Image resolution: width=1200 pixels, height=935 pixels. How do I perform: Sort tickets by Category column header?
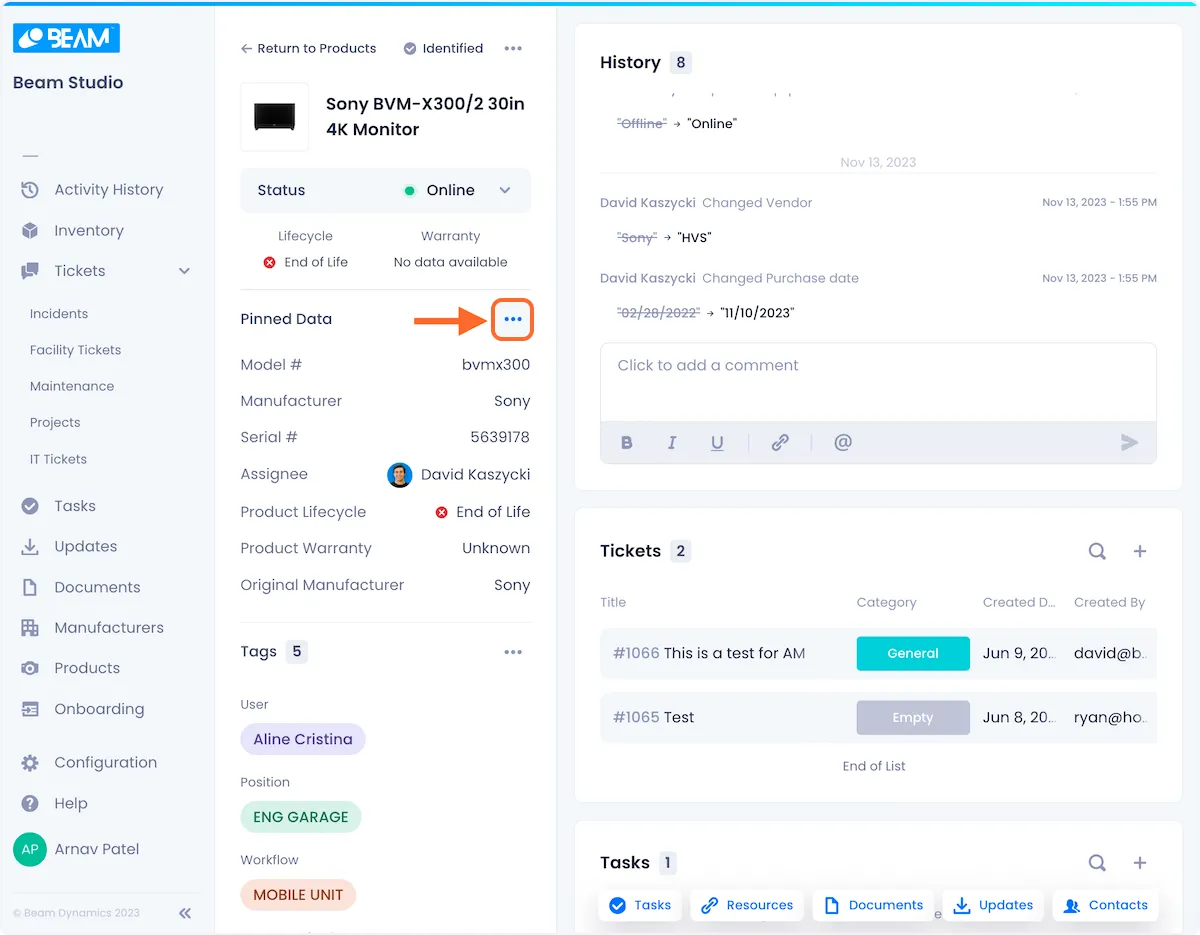[886, 602]
